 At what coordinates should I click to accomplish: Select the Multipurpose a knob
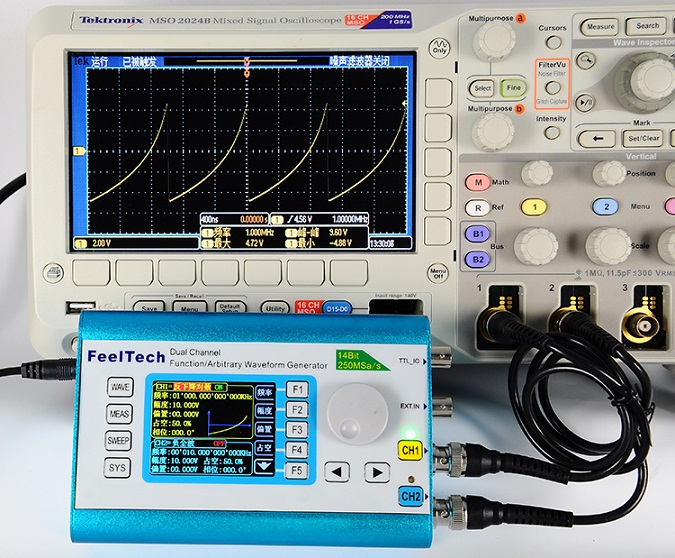(494, 41)
